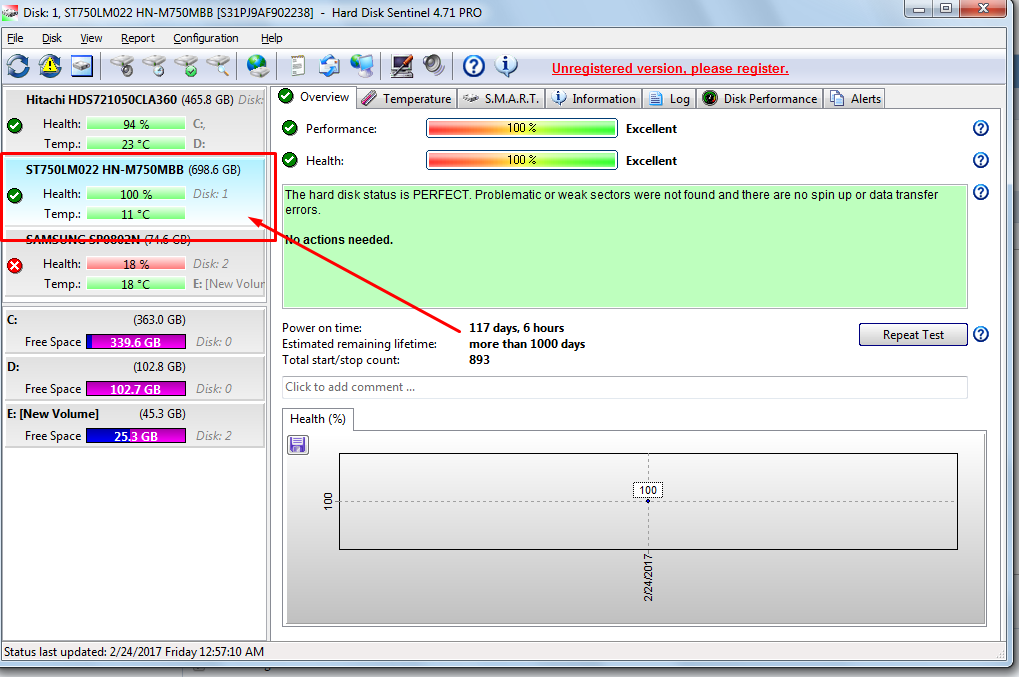Click the C: drive 339.6 GB free space bar
Image resolution: width=1019 pixels, height=677 pixels.
coord(136,342)
